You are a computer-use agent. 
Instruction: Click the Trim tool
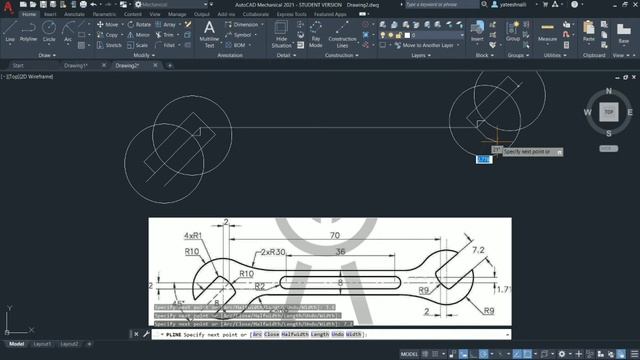tap(165, 35)
